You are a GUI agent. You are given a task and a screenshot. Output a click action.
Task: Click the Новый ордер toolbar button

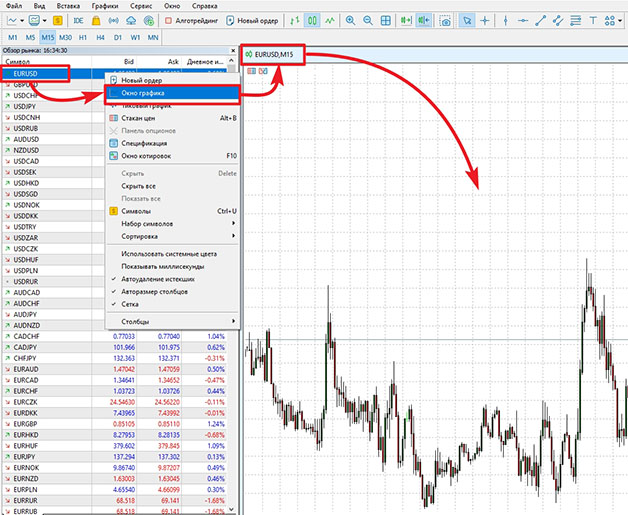click(250, 20)
